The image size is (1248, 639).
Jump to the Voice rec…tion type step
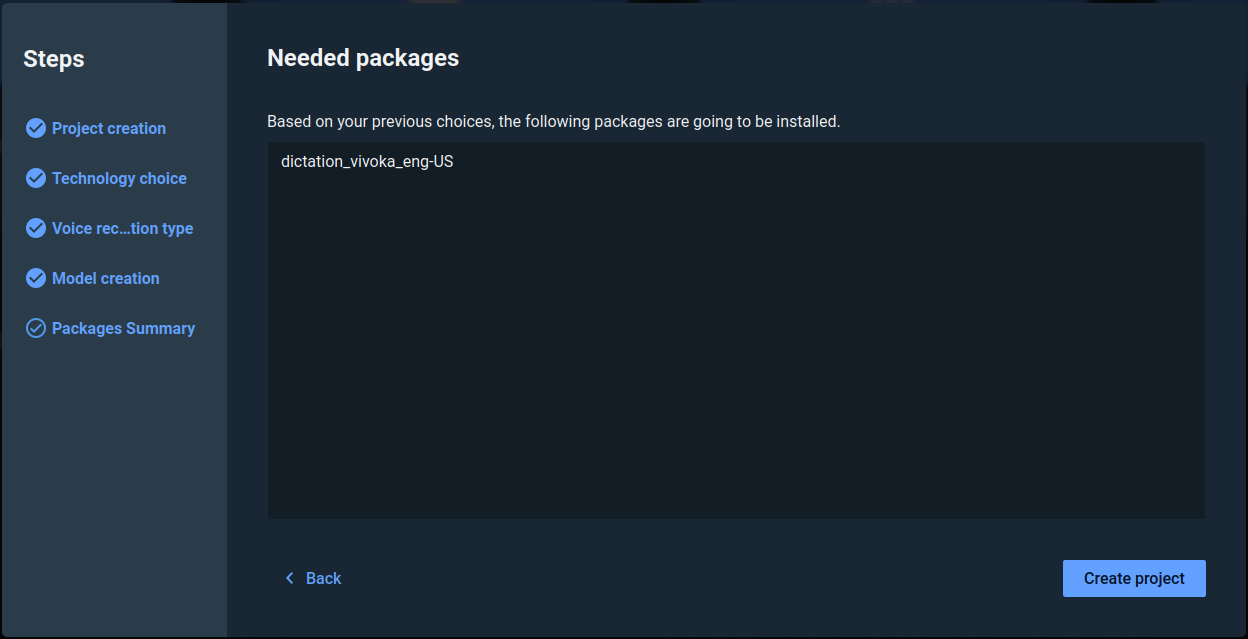[x=122, y=228]
